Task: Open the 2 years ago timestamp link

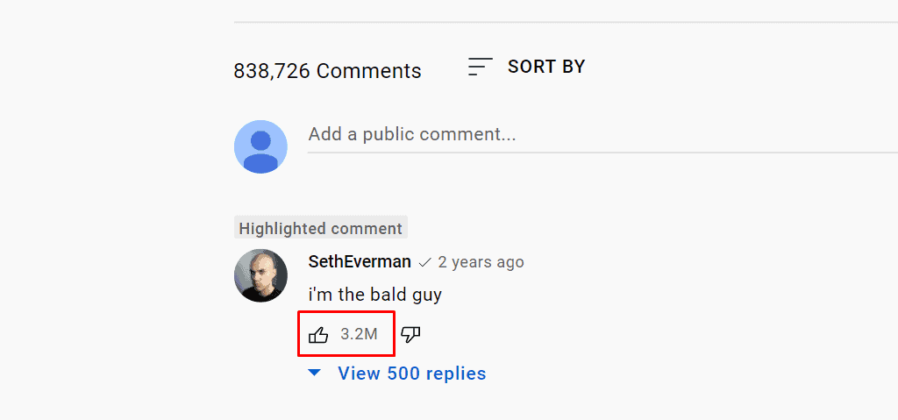Action: tap(480, 262)
